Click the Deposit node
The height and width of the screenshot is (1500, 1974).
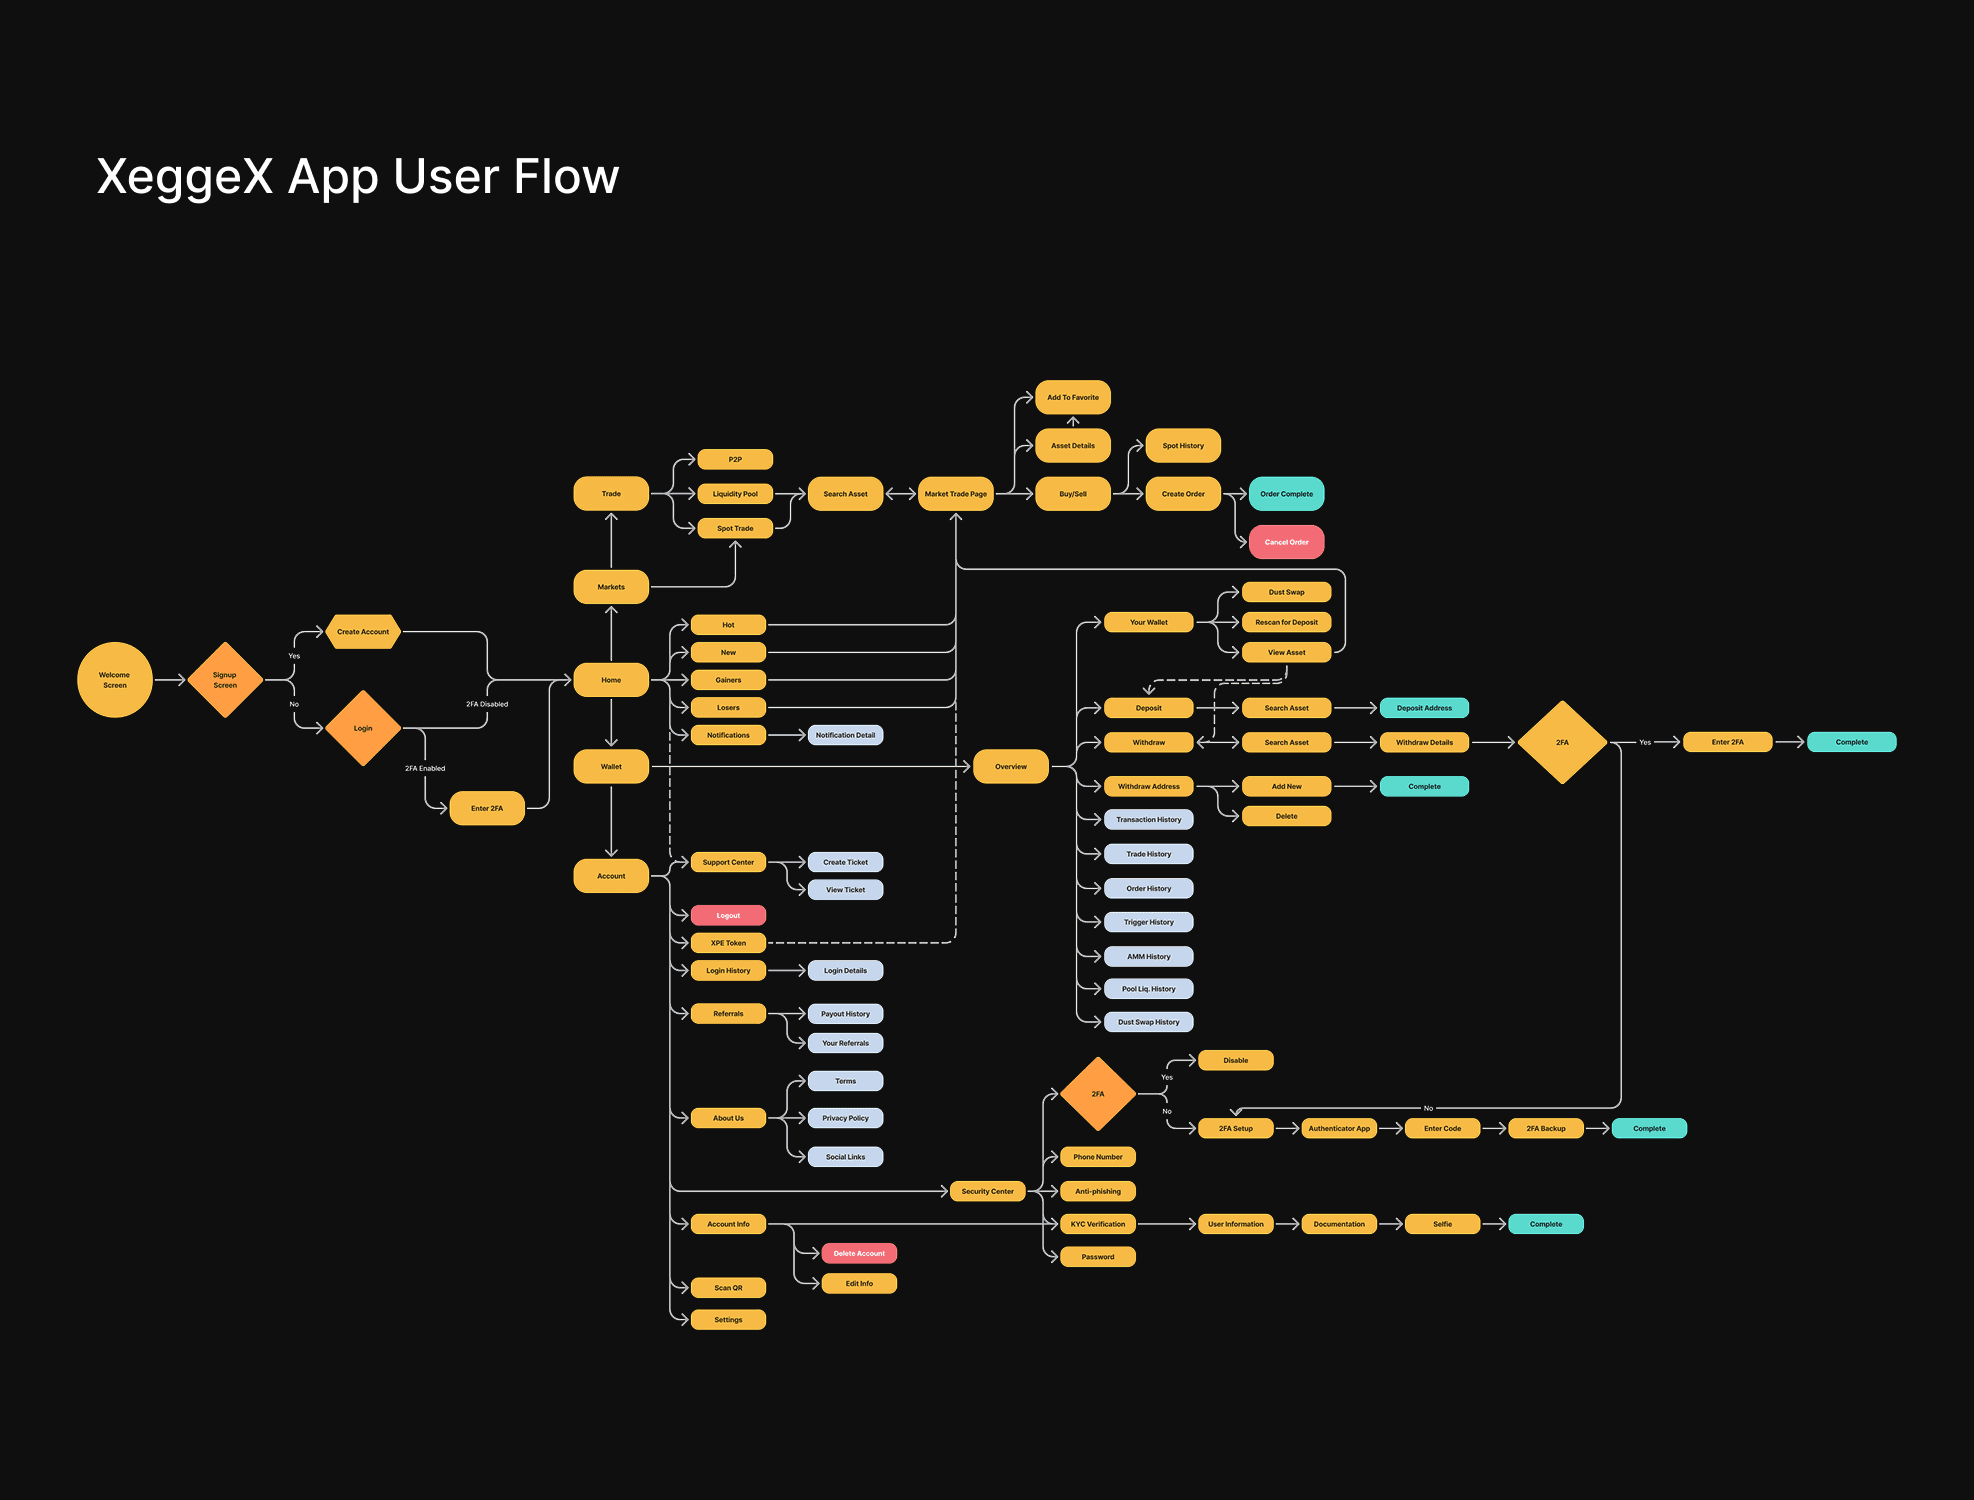coord(1149,708)
